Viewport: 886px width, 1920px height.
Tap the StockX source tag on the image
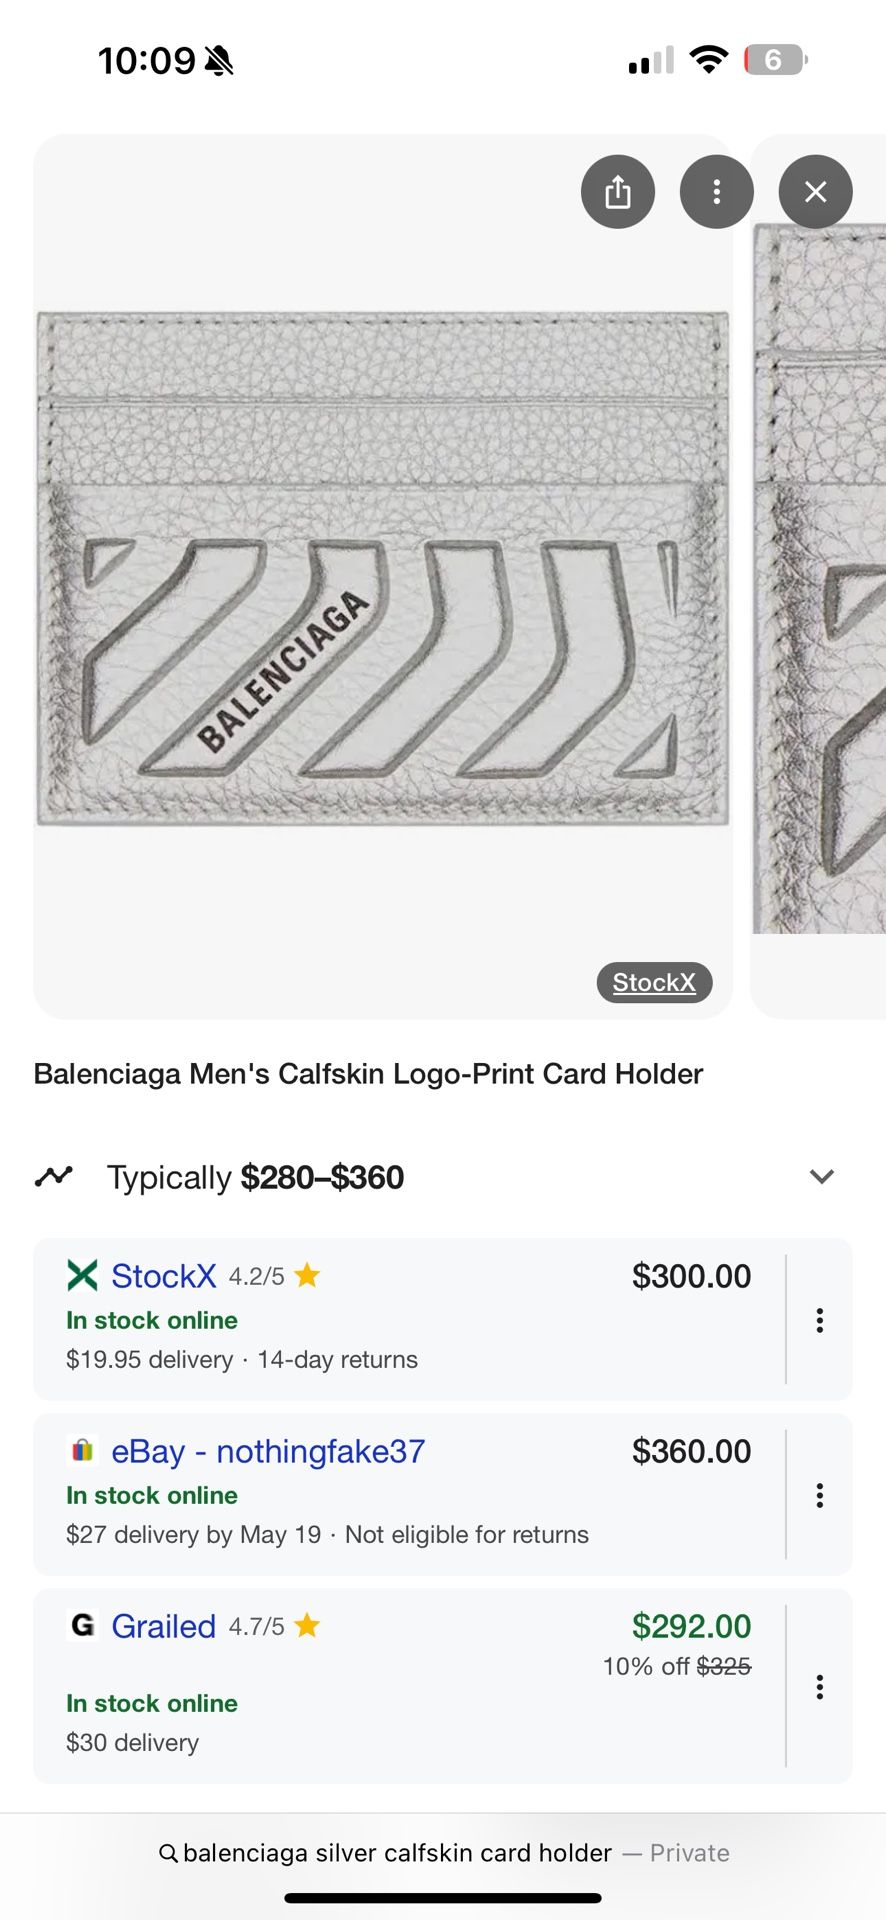coord(654,982)
